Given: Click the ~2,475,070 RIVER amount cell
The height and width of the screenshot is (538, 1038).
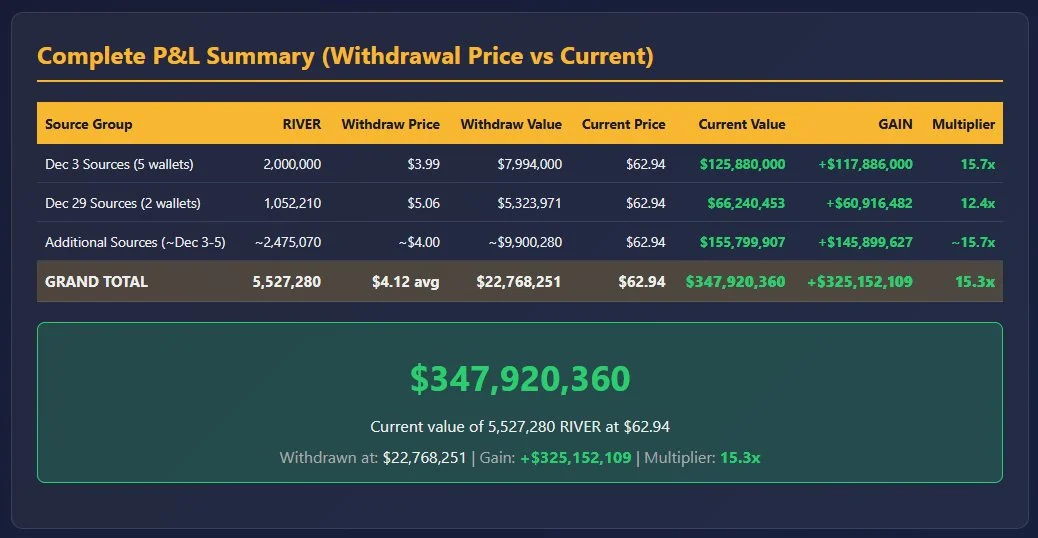Looking at the screenshot, I should 287,242.
